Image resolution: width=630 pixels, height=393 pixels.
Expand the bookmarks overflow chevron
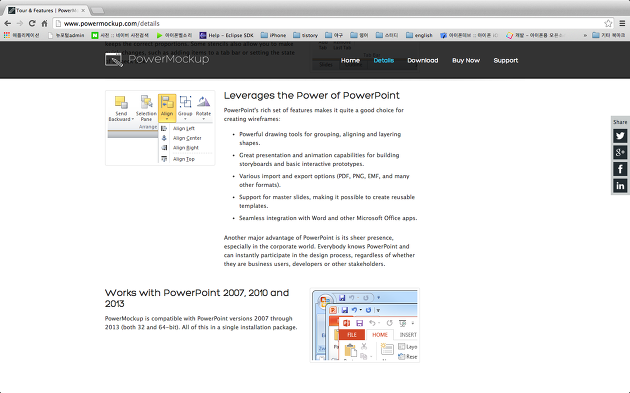(x=585, y=35)
